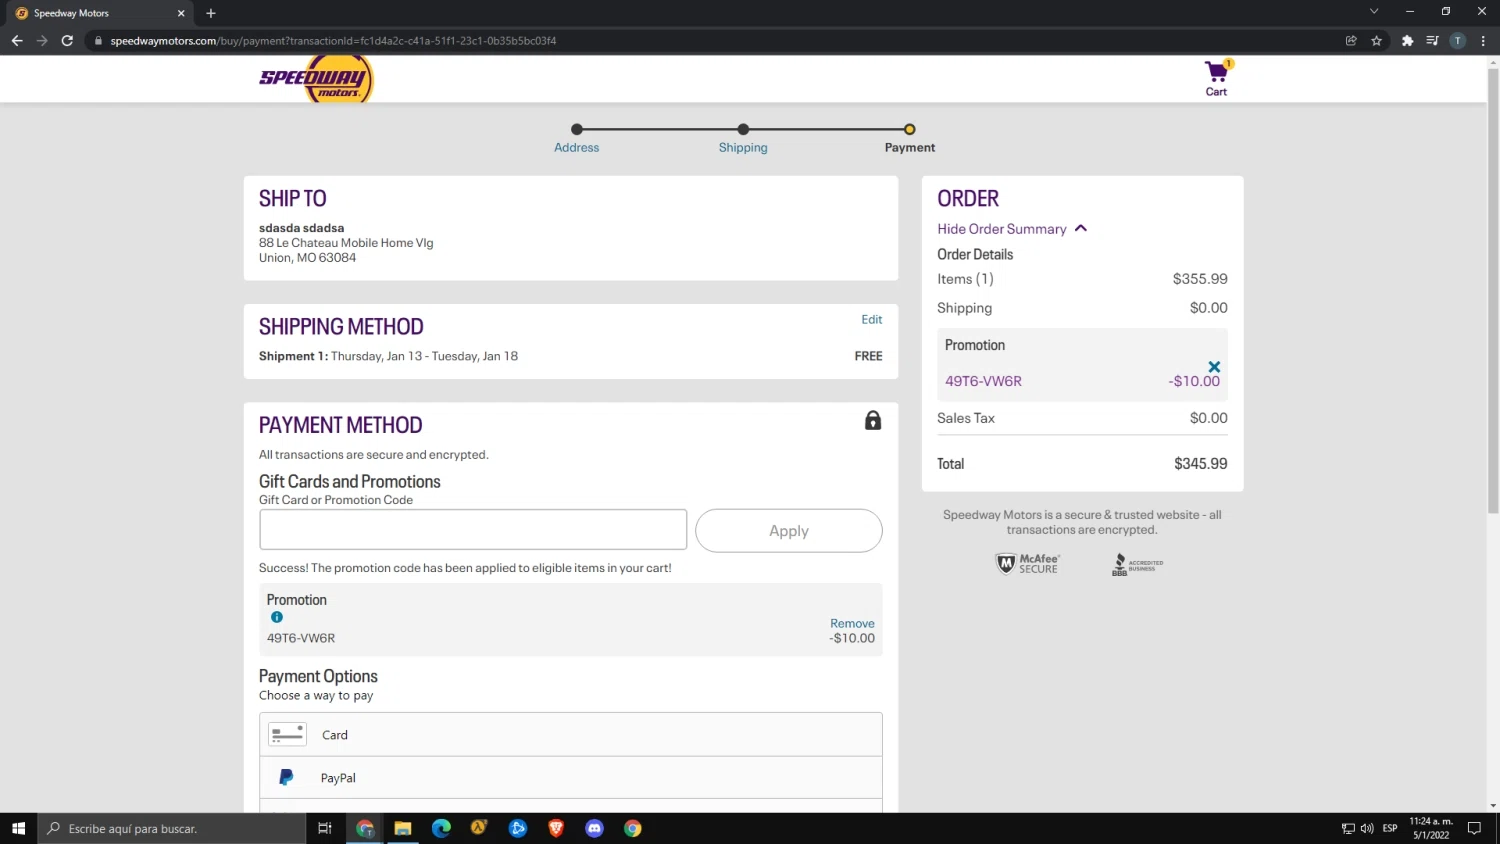Click Remove link for promotion 49T6-VW6R
1500x844 pixels.
click(x=852, y=623)
